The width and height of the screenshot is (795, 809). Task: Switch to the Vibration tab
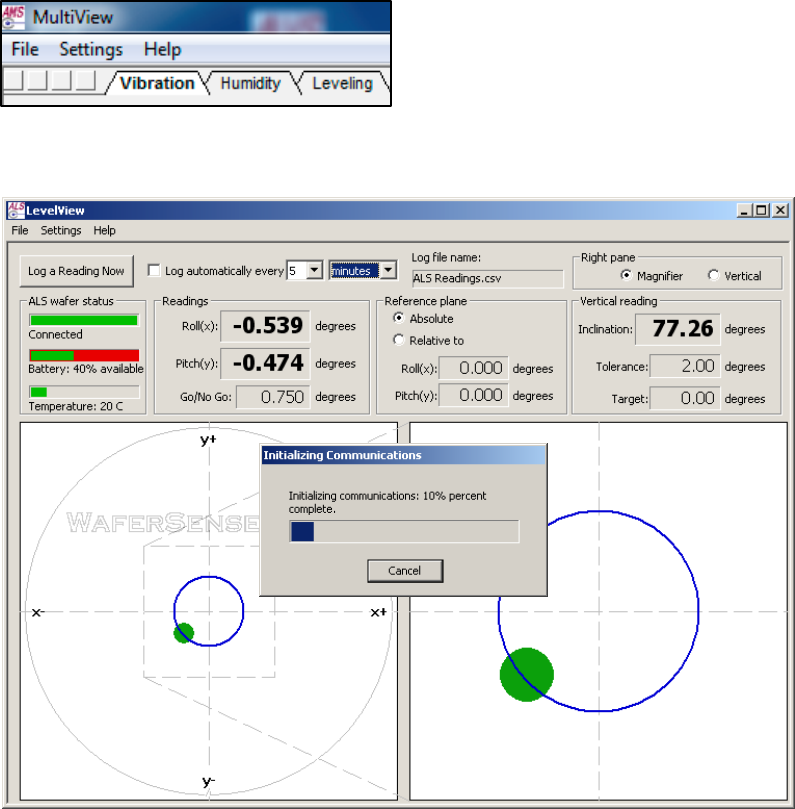(x=157, y=83)
